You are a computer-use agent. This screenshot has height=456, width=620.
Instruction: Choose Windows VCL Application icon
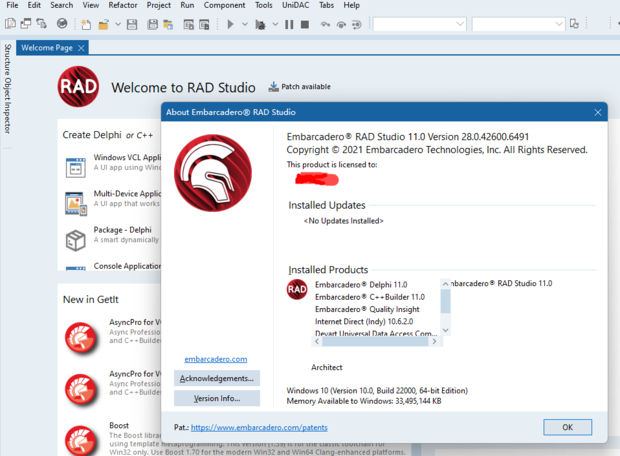pos(76,167)
